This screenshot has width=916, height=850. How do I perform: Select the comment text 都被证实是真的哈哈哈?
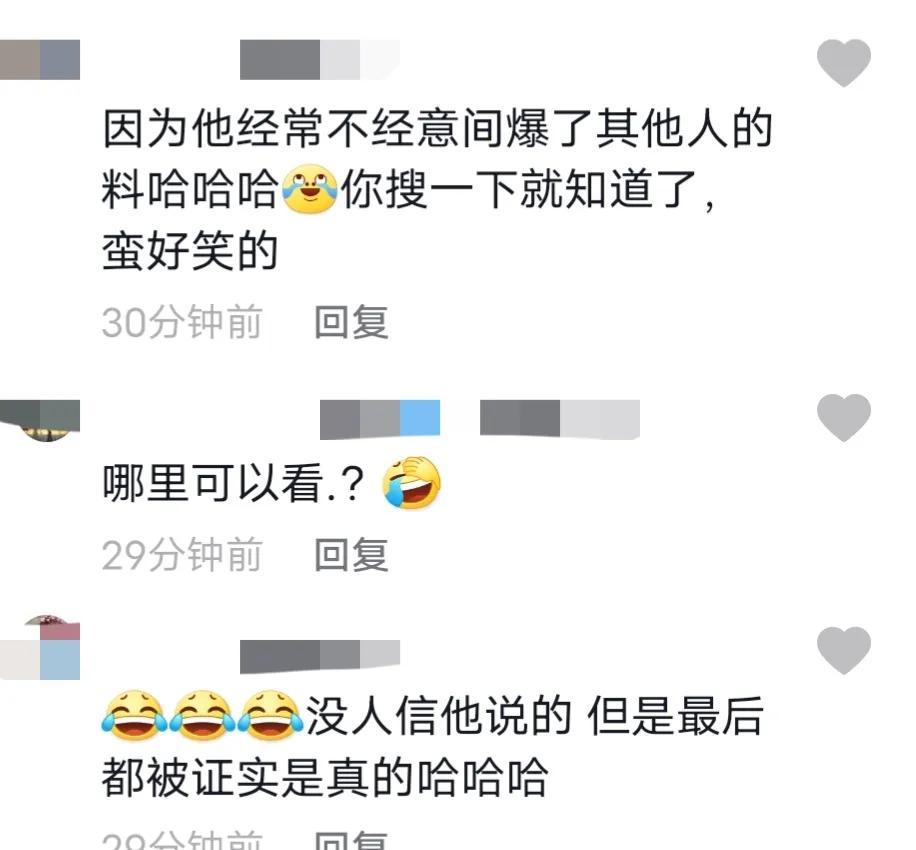(324, 778)
